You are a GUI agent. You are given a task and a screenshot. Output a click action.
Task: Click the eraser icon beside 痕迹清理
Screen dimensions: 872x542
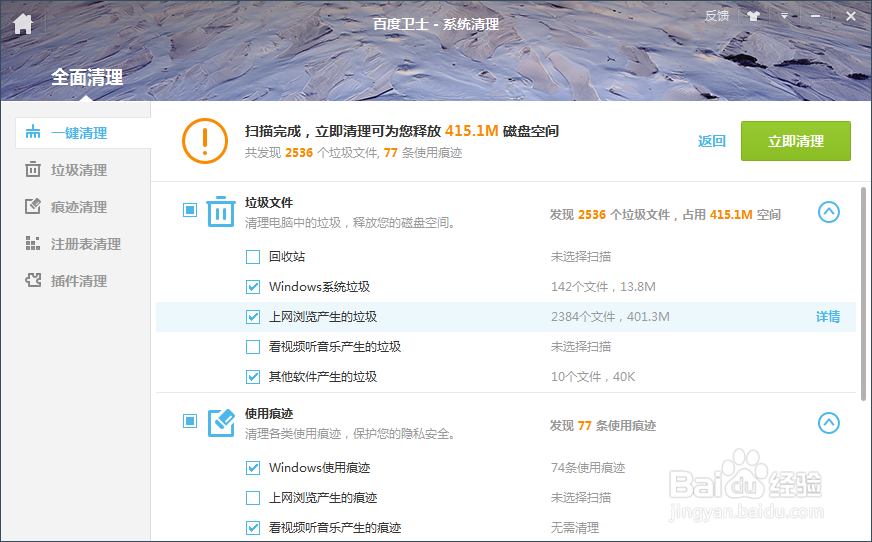[33, 206]
